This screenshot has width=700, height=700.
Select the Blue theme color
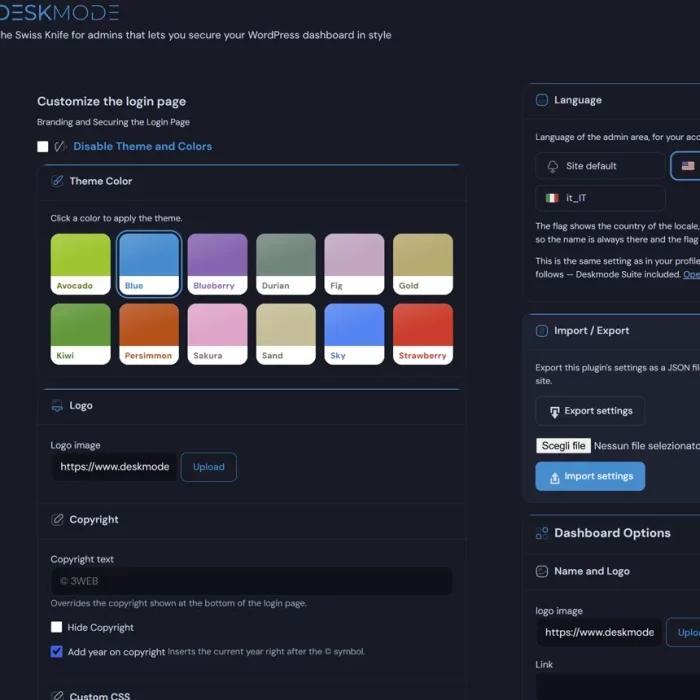click(x=149, y=264)
